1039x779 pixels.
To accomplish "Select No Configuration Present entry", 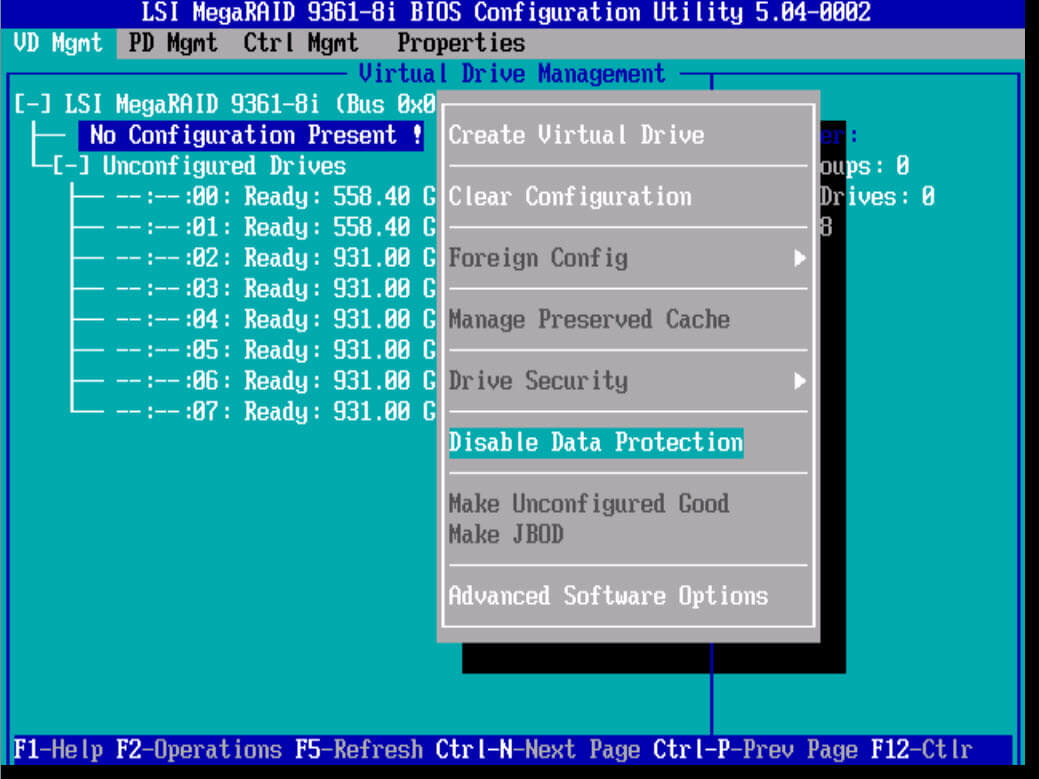I will pos(255,135).
